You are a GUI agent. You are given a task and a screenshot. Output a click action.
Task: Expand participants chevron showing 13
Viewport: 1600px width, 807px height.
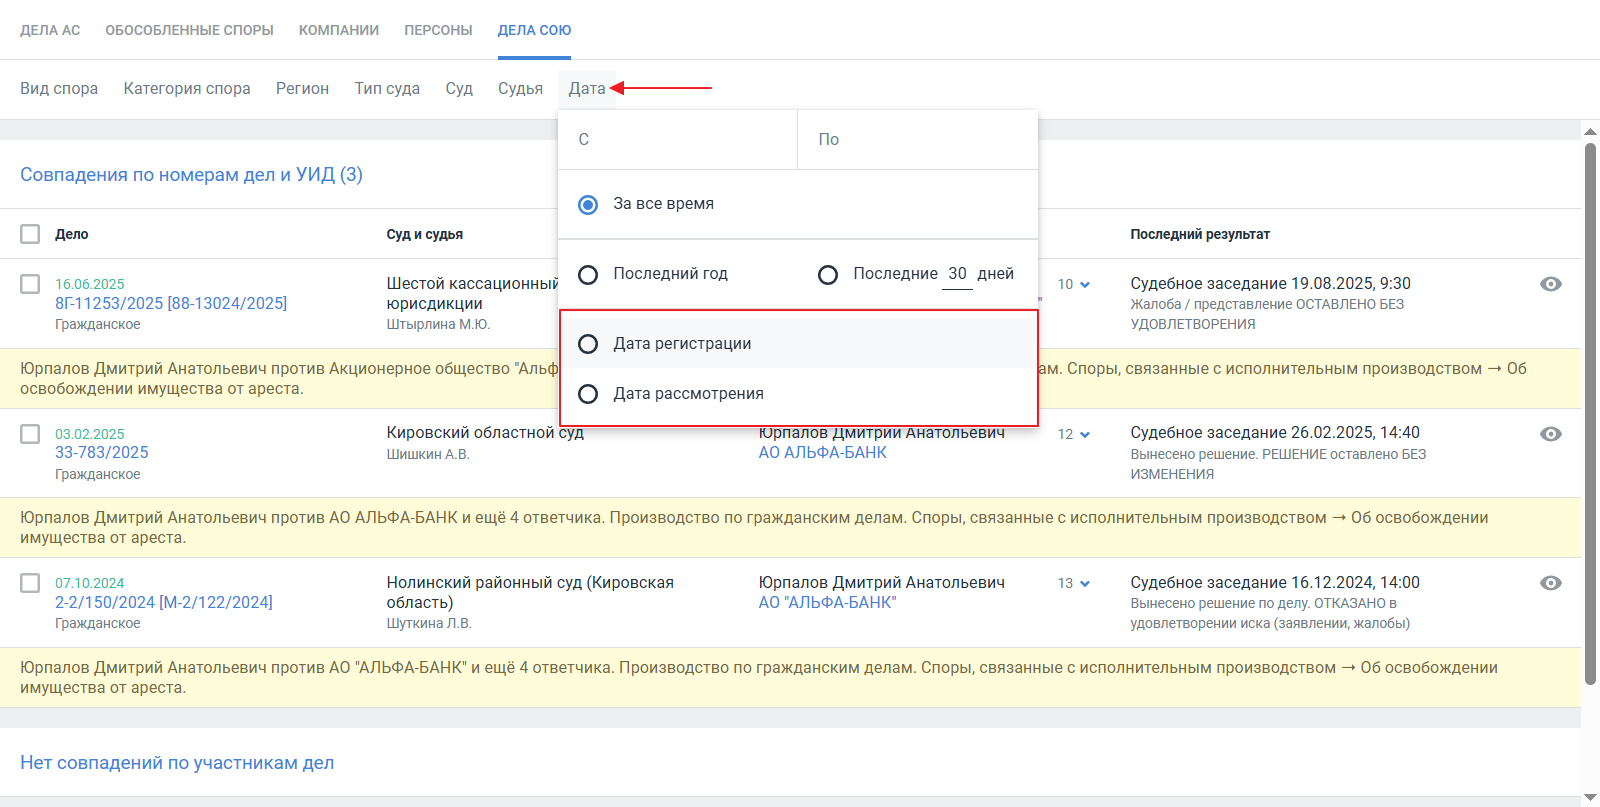1084,584
